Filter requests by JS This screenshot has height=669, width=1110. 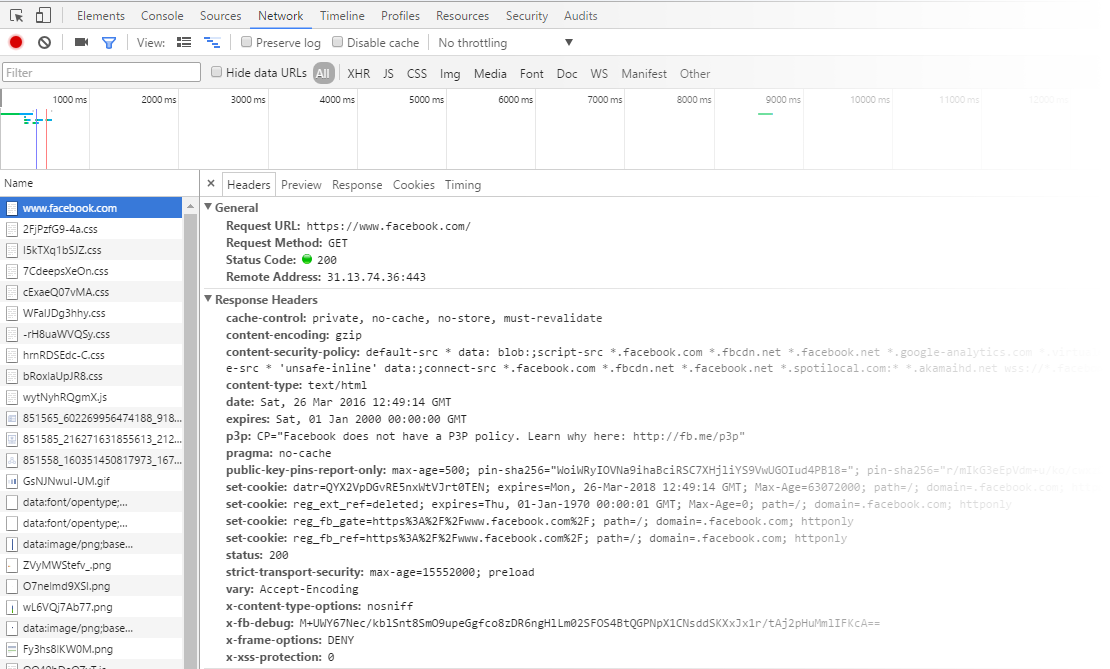coord(388,74)
